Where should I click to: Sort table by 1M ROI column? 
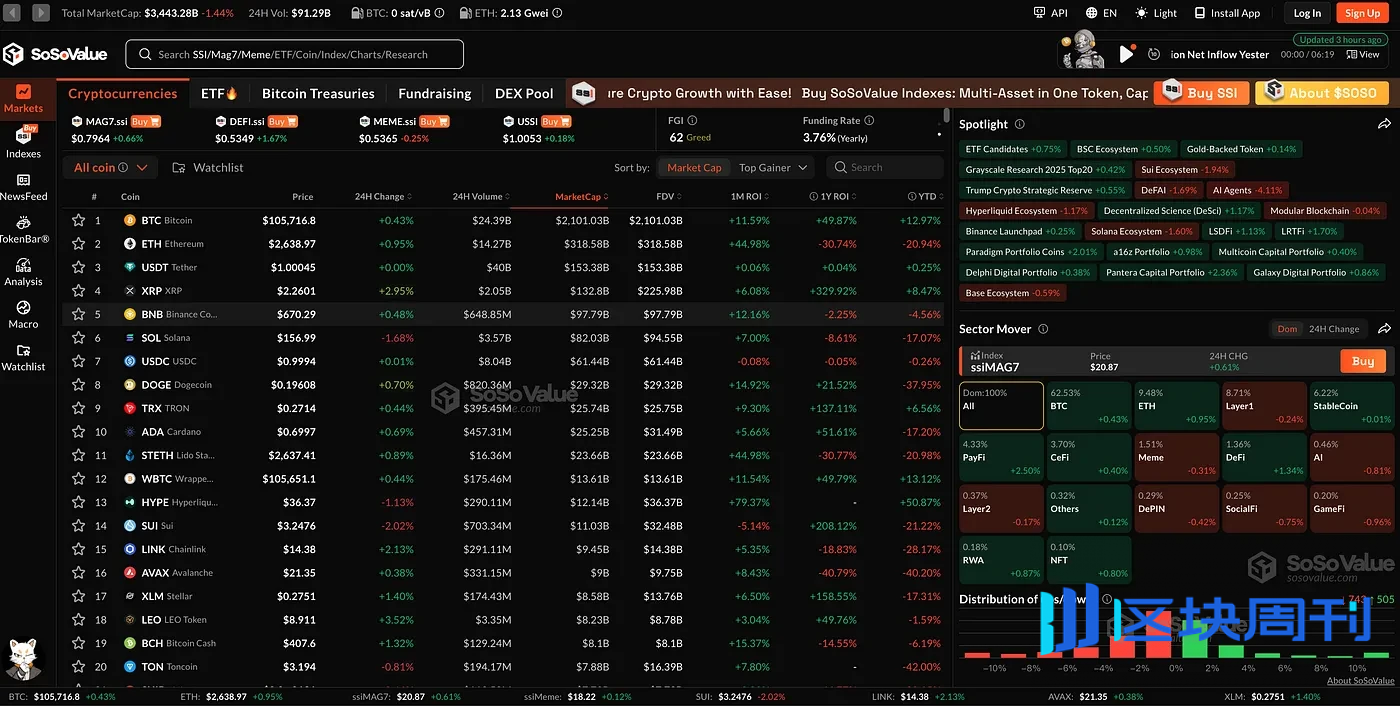pyautogui.click(x=751, y=197)
